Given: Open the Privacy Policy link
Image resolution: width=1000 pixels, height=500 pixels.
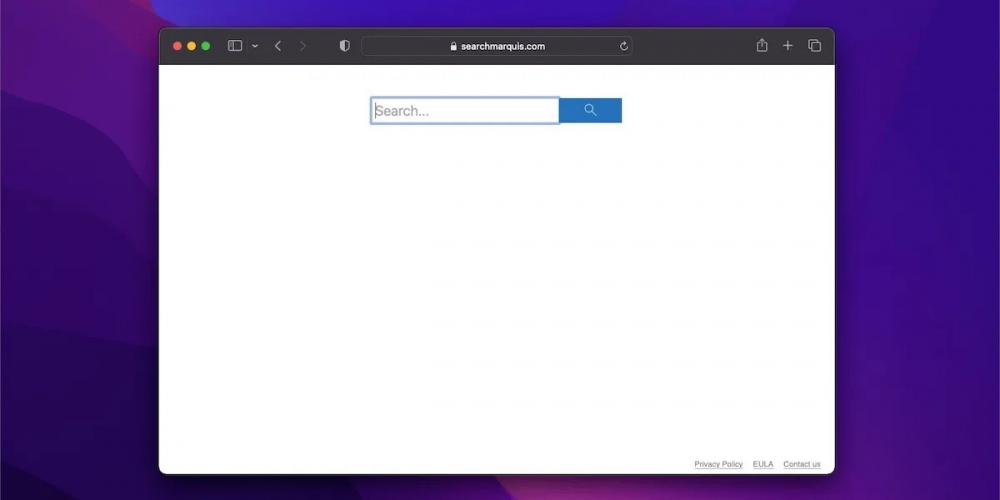Looking at the screenshot, I should click(718, 464).
